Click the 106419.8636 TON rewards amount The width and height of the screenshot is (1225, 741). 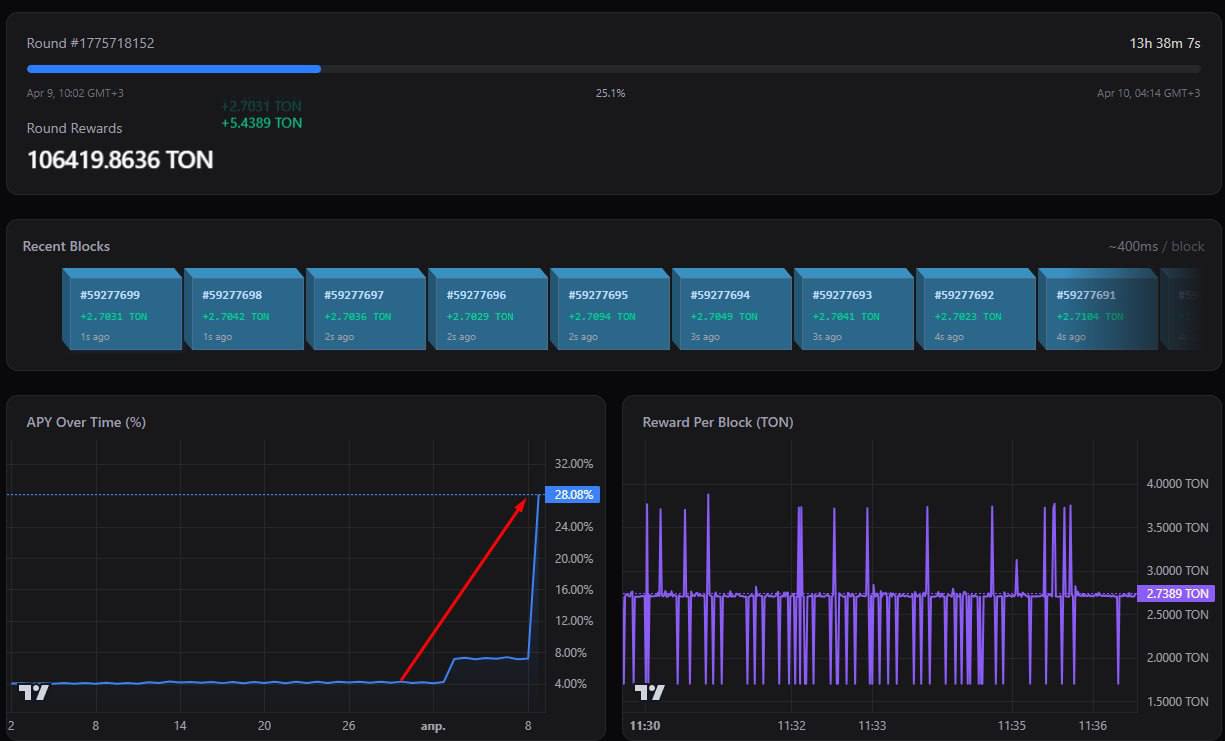120,160
